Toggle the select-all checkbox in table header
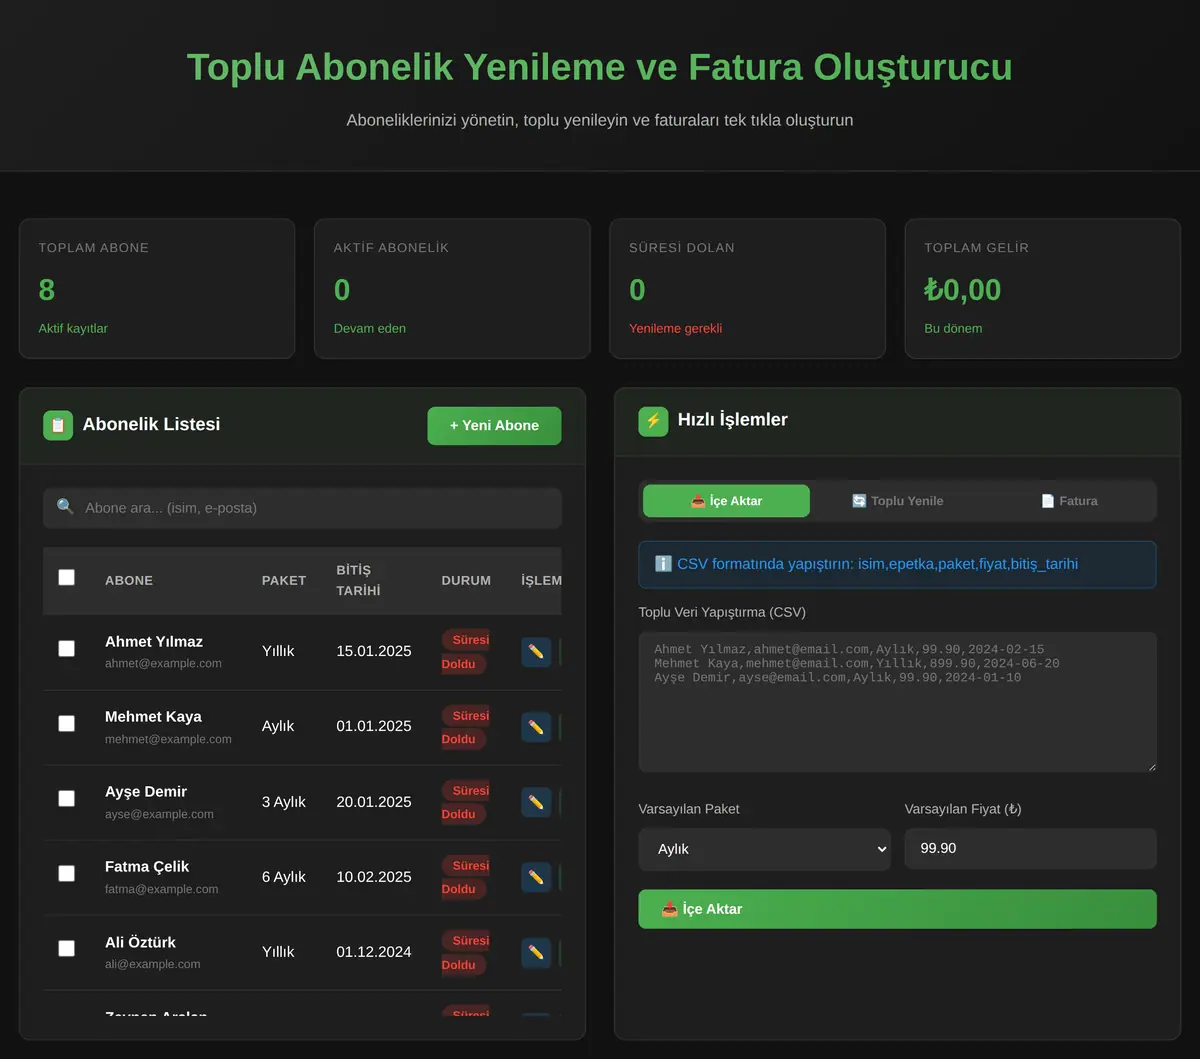Image resolution: width=1200 pixels, height=1059 pixels. click(66, 577)
